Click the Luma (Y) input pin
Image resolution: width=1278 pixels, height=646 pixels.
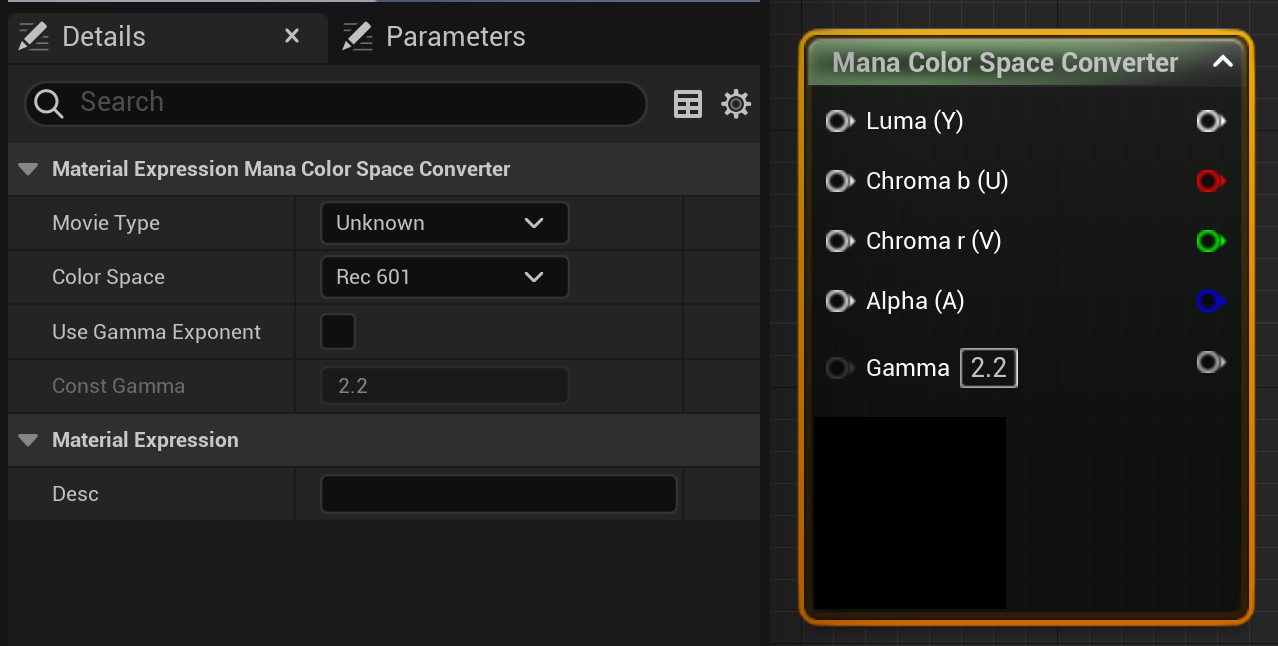(838, 121)
